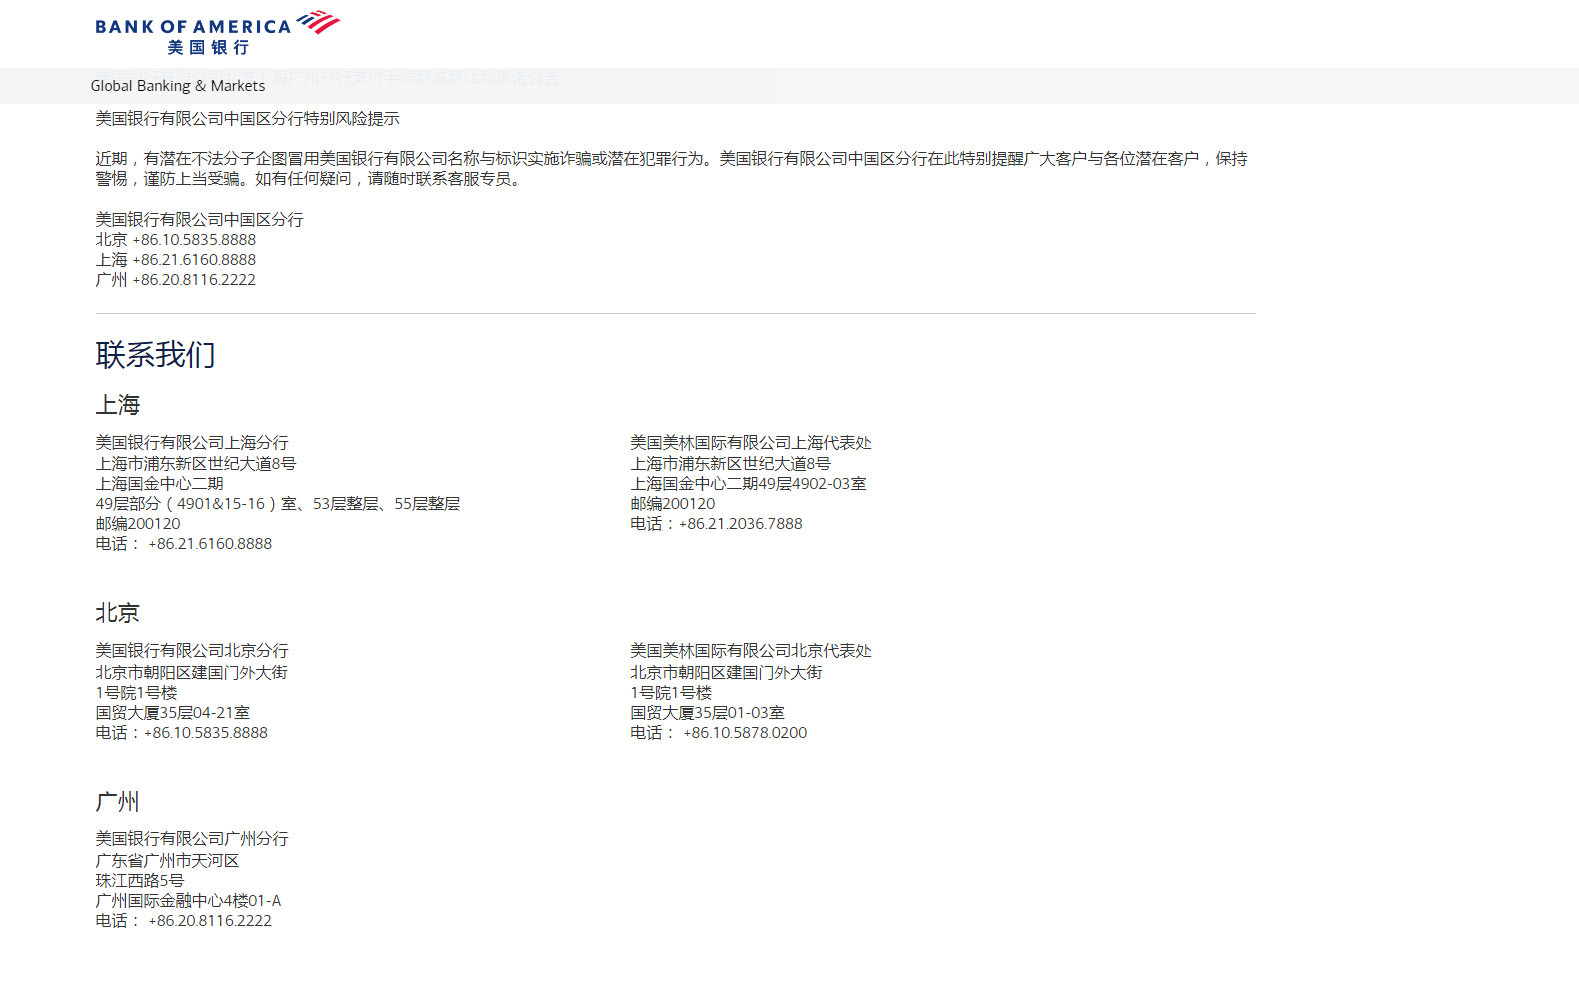Click 美国美林国际有限公司北京代表处 name

(751, 650)
